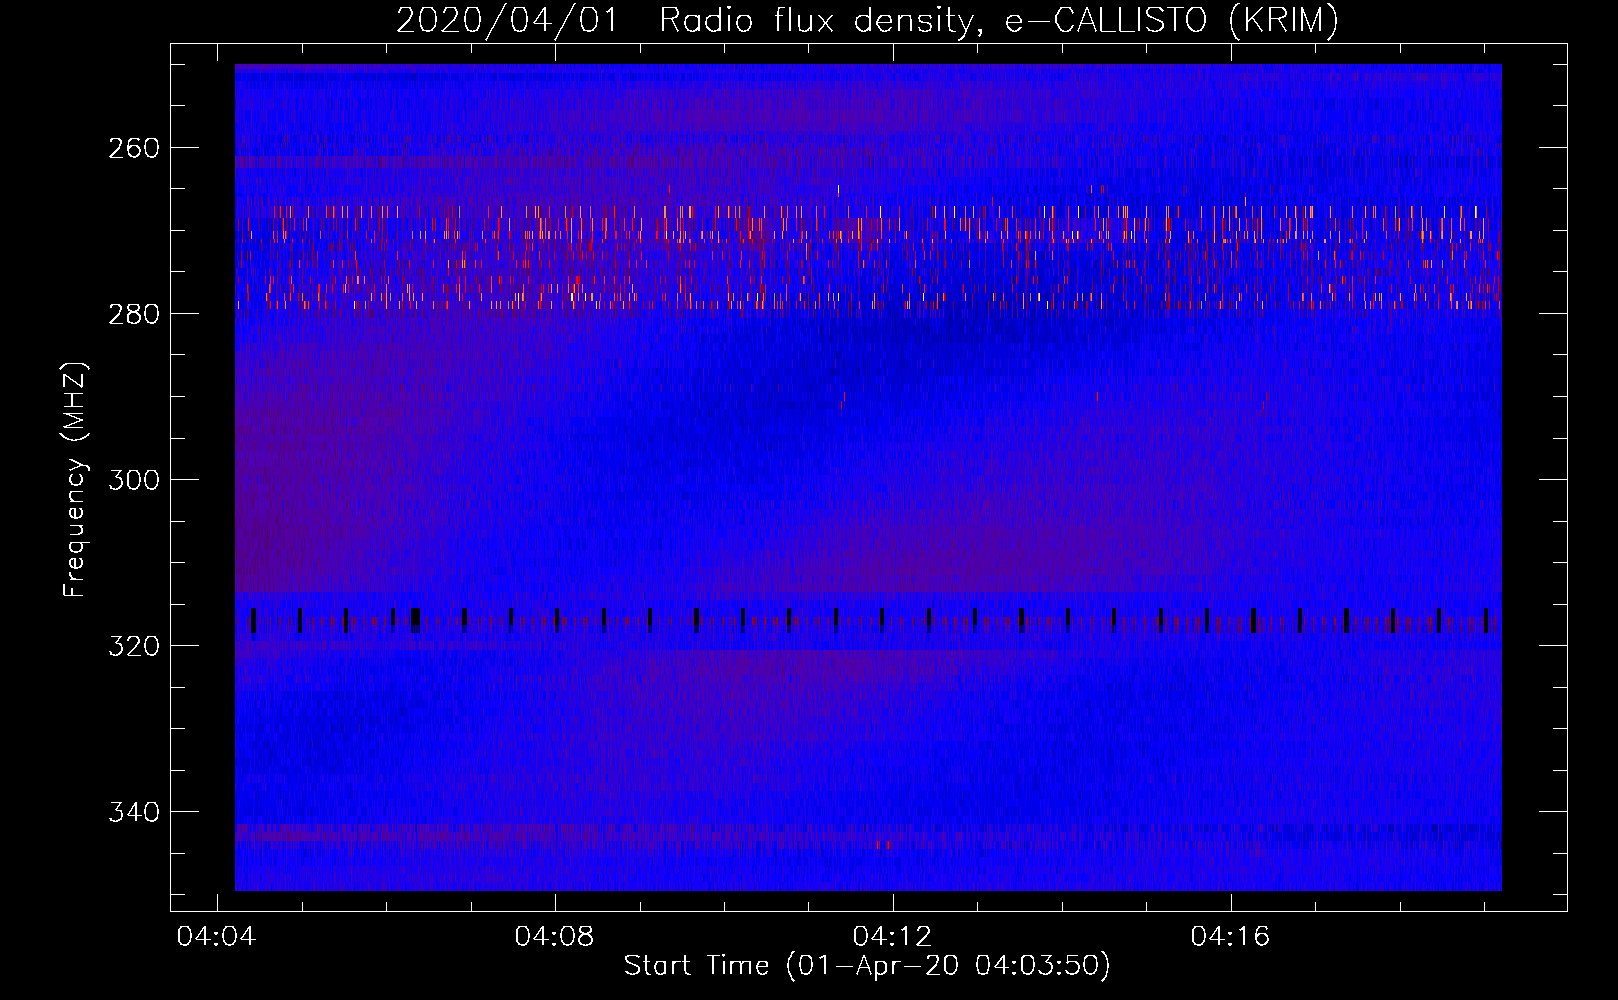The height and width of the screenshot is (1000, 1618).
Task: Click the 'Start Time (01-Apr-20 04:03:50)' label
Action: point(867,966)
